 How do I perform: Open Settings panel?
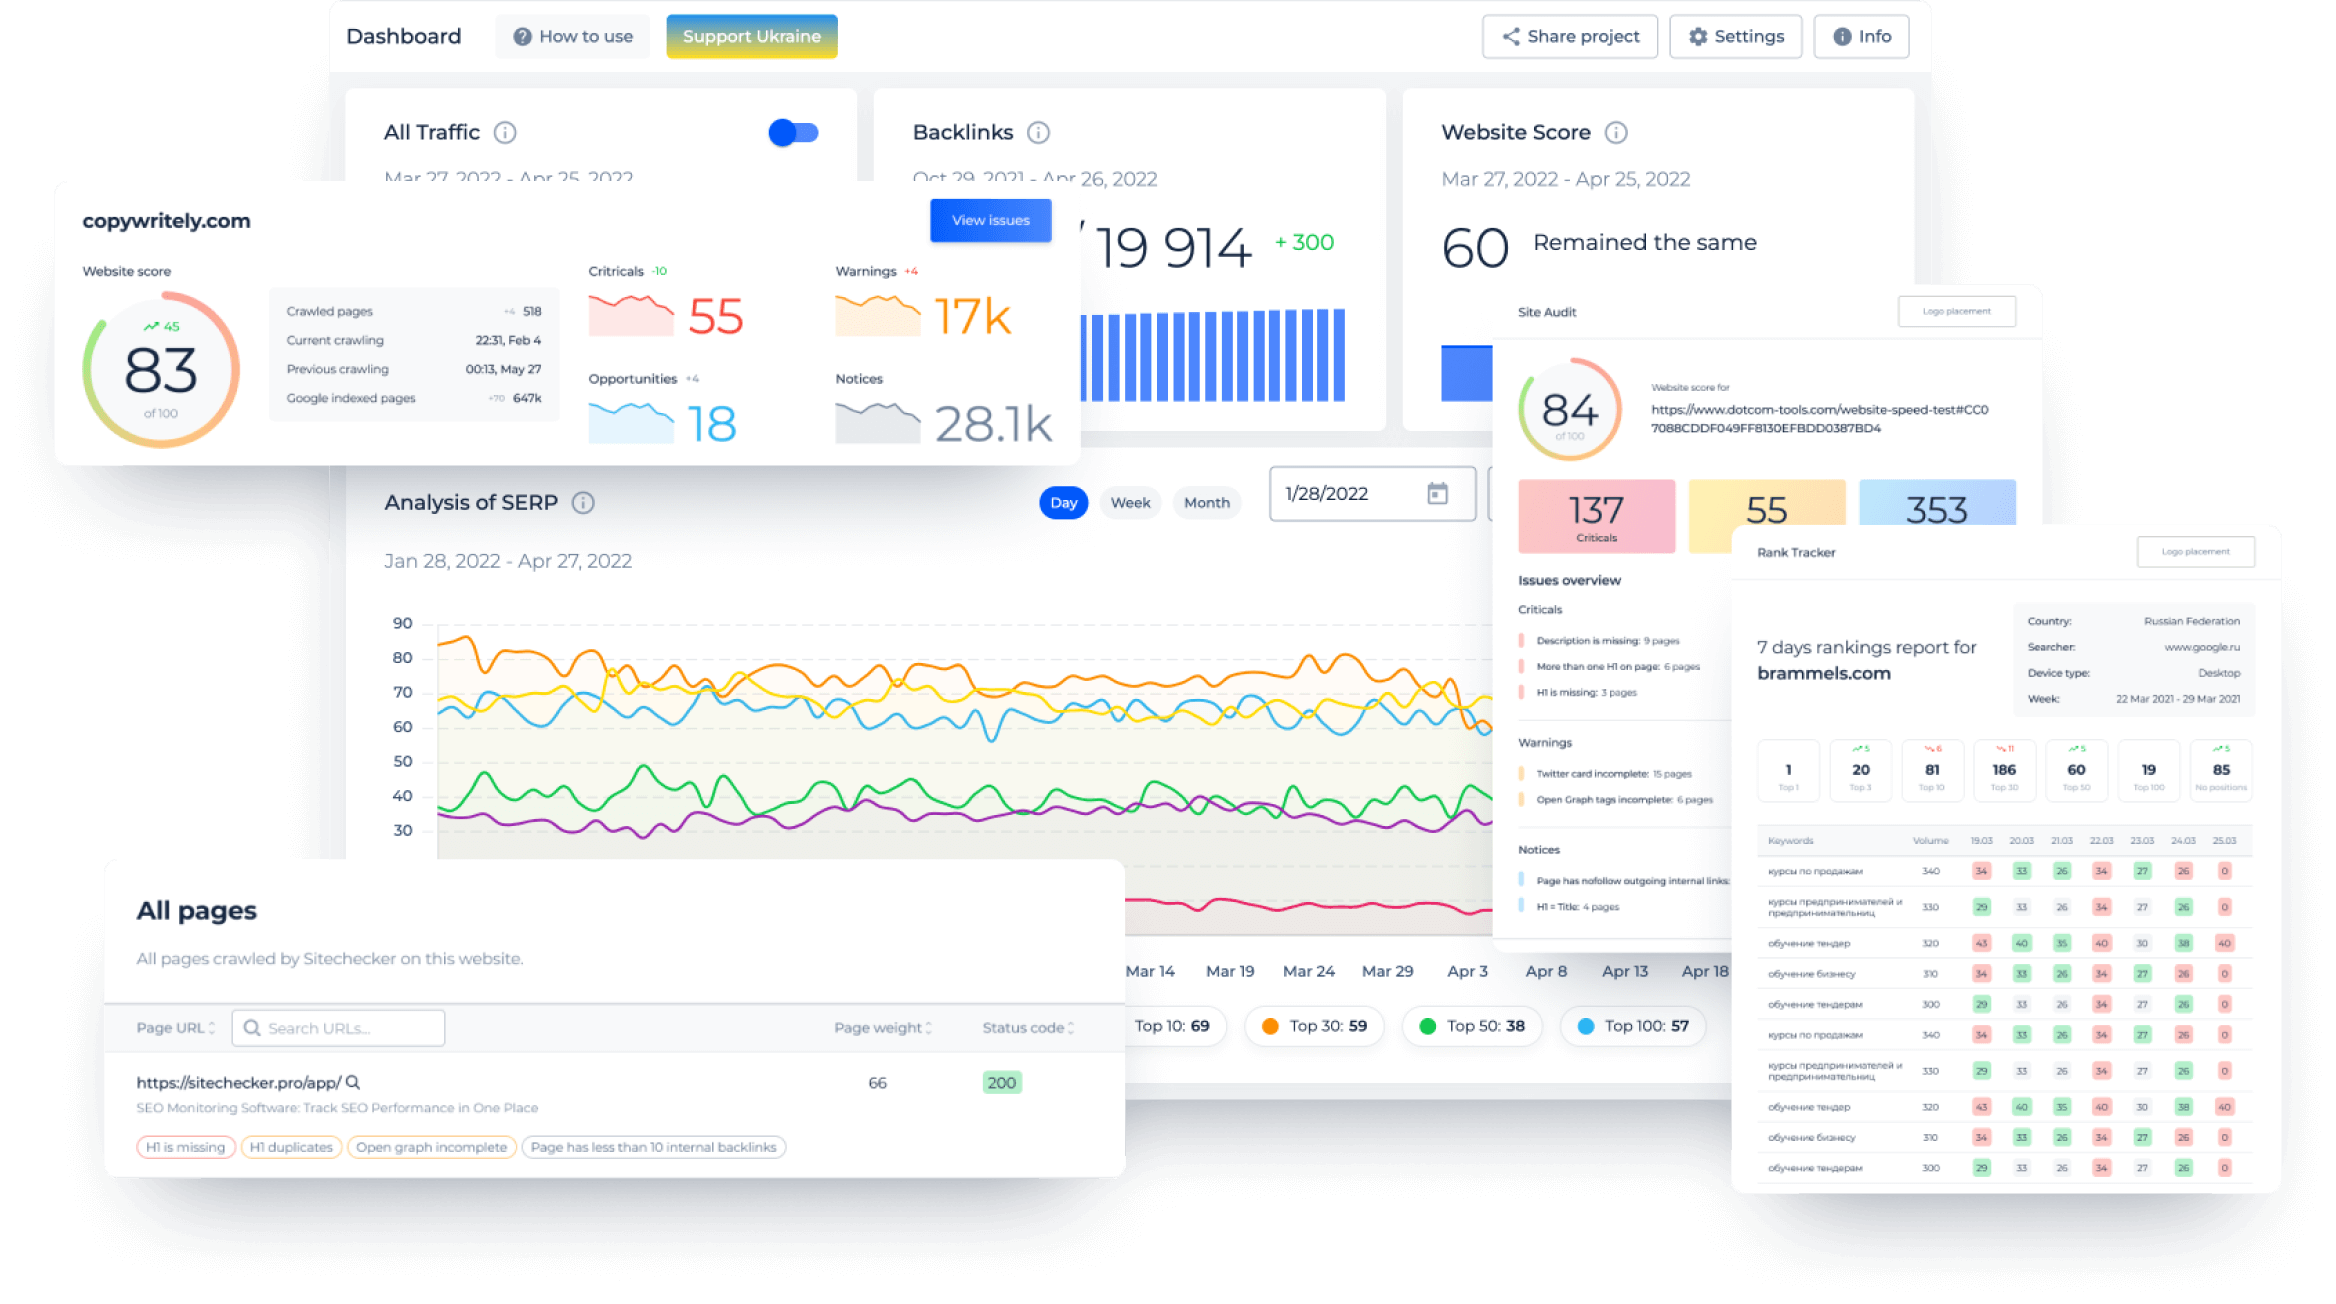click(1738, 35)
